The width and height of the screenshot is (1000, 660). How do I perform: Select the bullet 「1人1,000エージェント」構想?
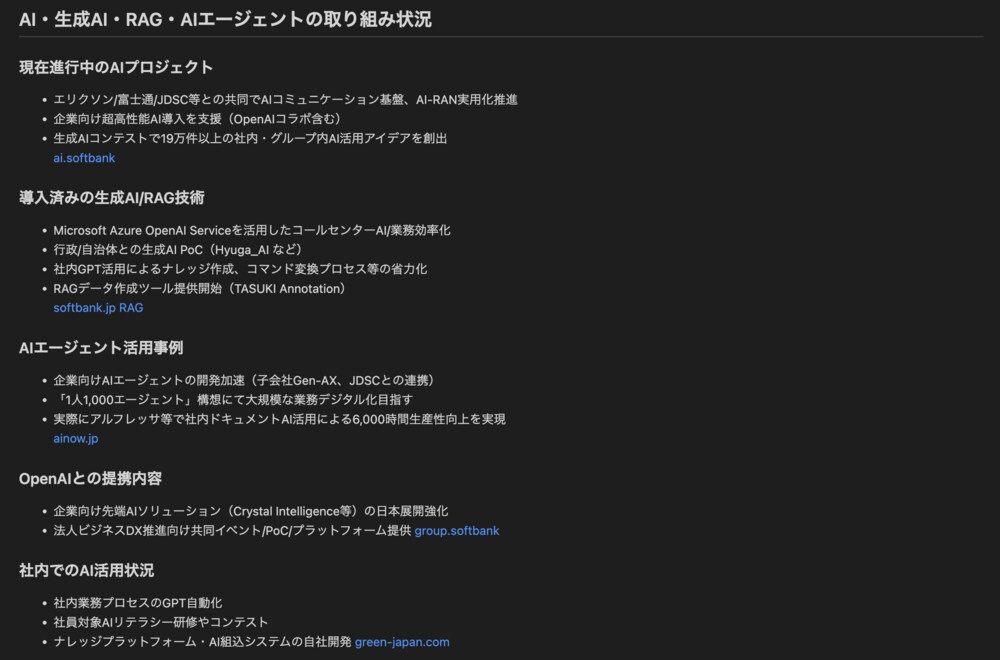[233, 400]
